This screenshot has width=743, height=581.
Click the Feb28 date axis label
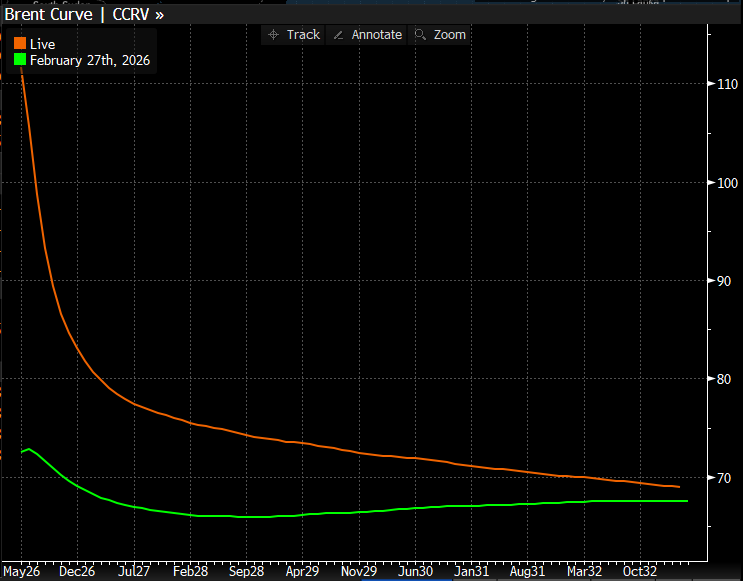pos(190,571)
